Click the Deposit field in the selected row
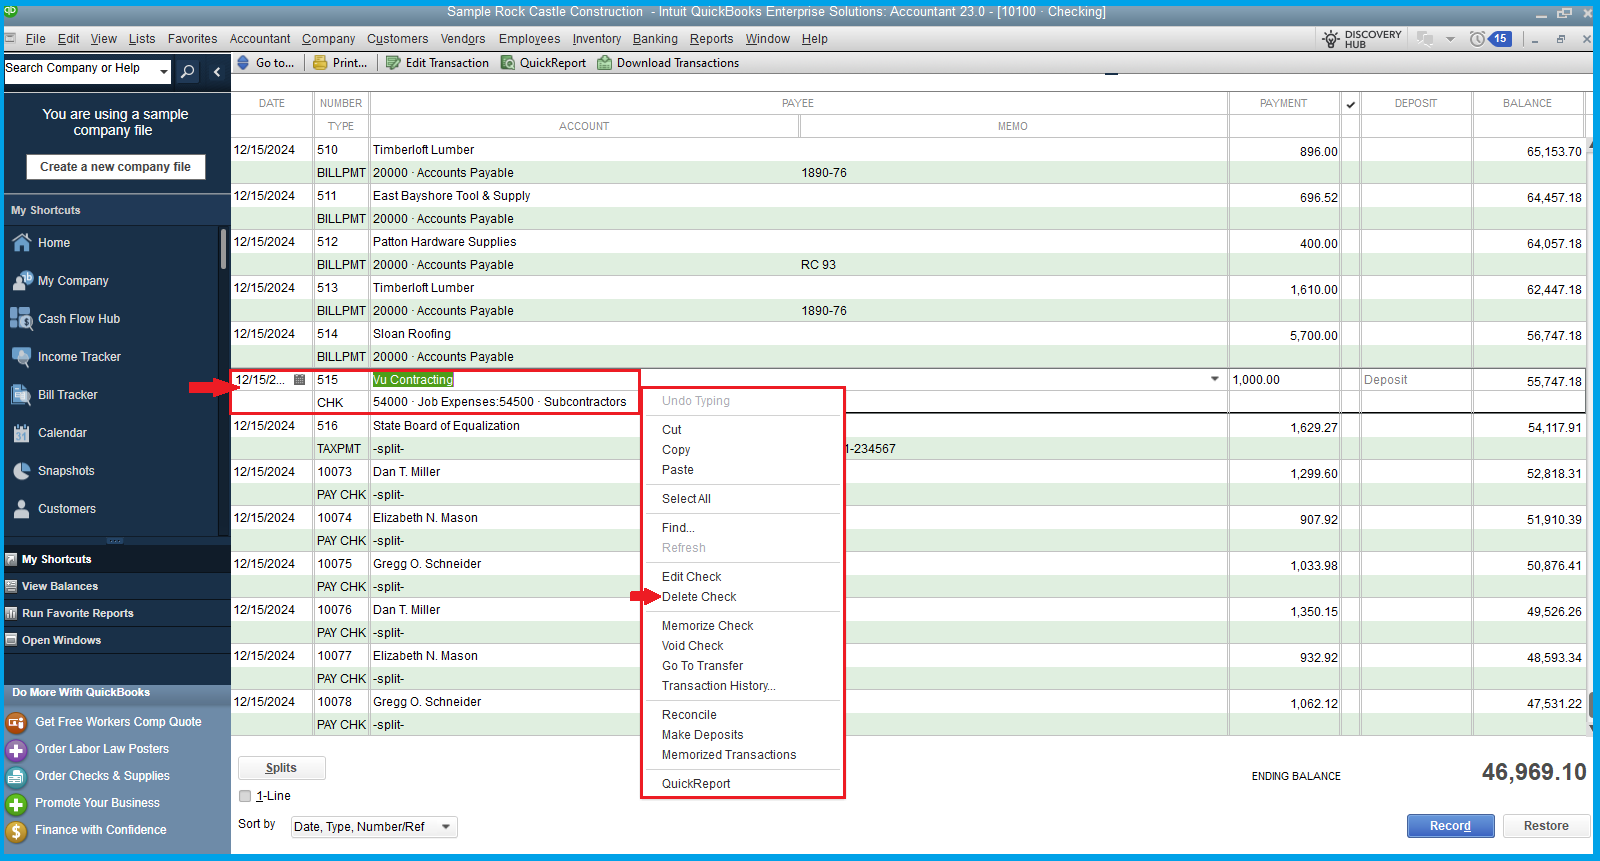 click(x=1415, y=380)
